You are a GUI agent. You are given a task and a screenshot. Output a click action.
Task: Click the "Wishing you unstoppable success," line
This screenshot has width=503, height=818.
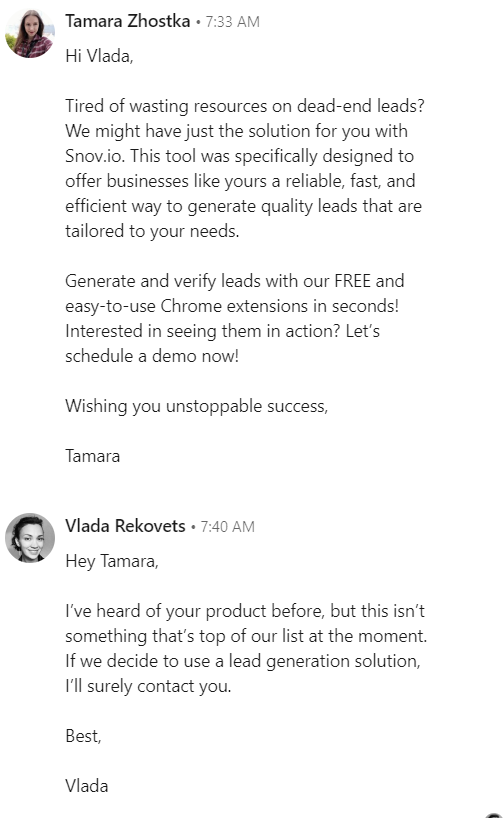point(197,406)
